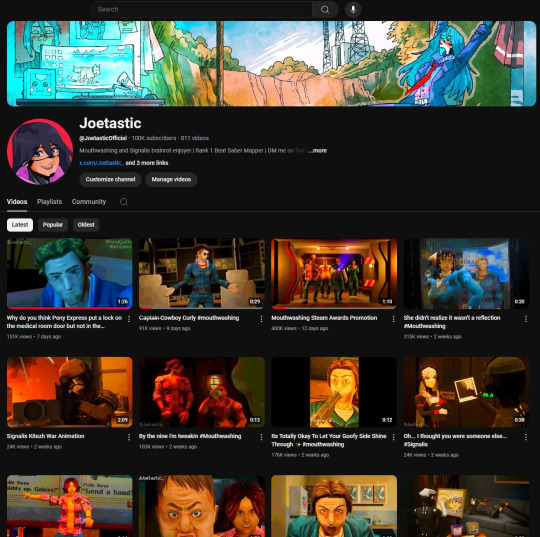Click title 'Signalis Kitezh War Animation'

(45, 436)
